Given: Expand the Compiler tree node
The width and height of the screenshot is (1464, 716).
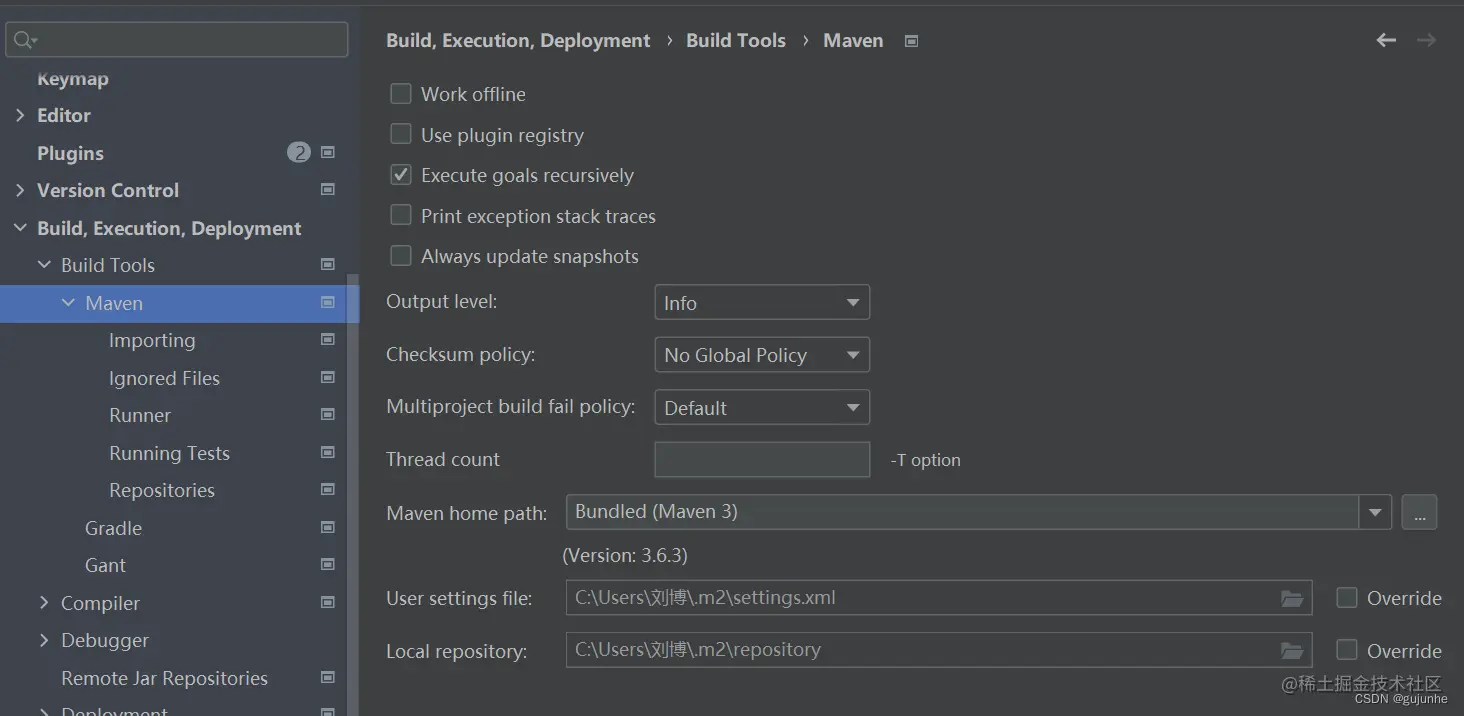Looking at the screenshot, I should pyautogui.click(x=44, y=603).
